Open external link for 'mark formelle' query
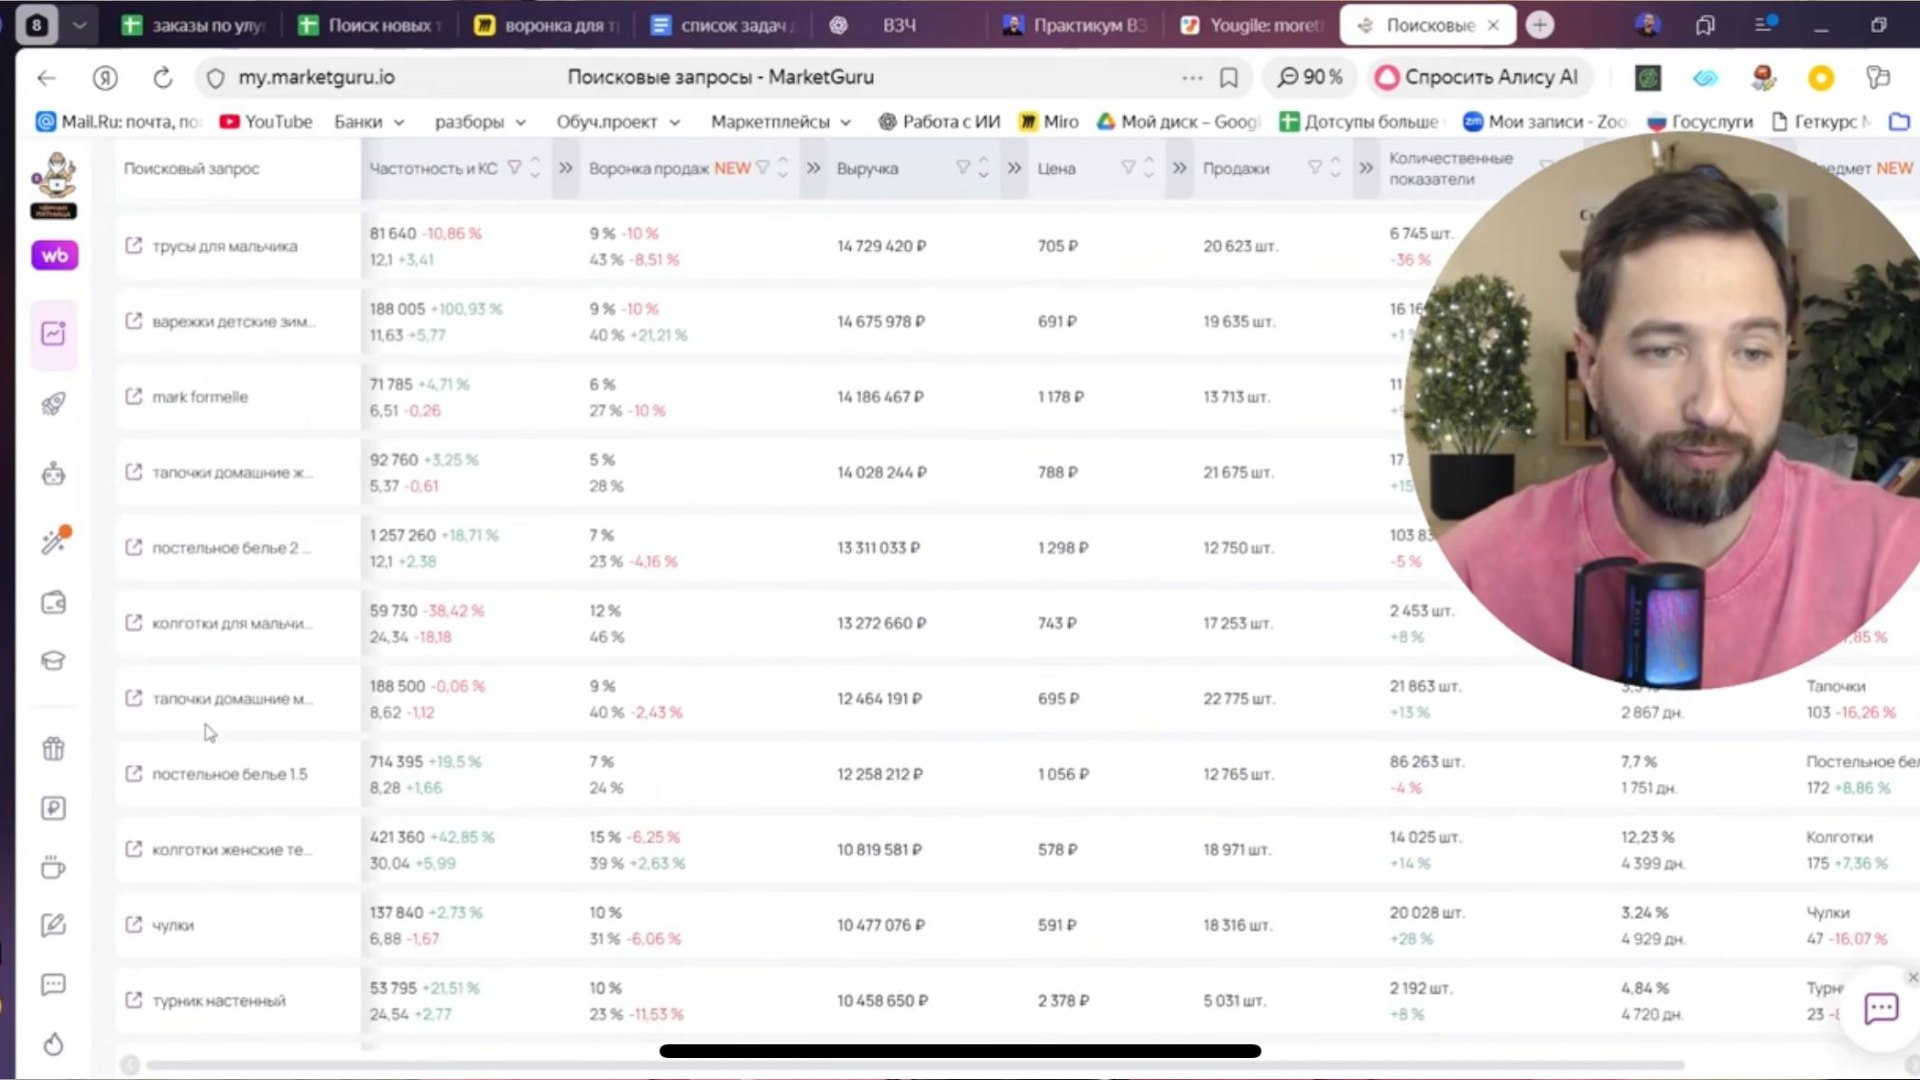Viewport: 1920px width, 1080px height. [x=133, y=396]
